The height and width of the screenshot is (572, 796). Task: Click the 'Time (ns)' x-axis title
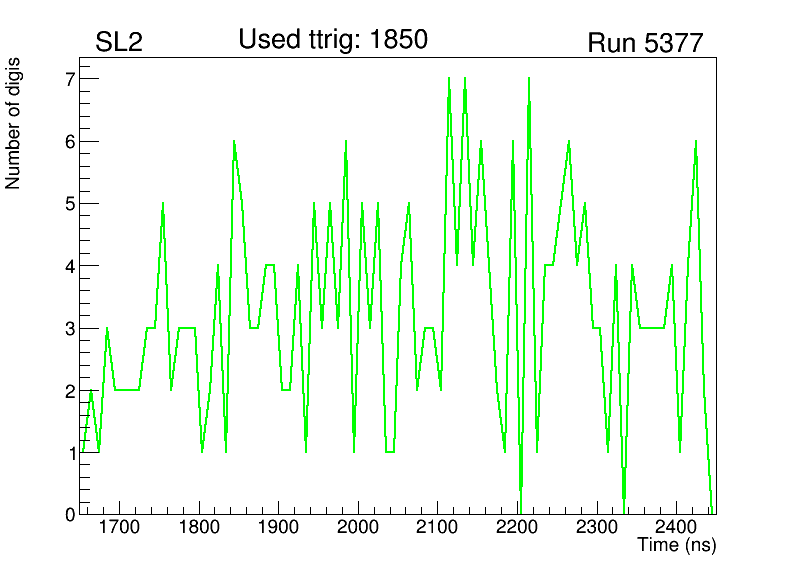coord(677,546)
